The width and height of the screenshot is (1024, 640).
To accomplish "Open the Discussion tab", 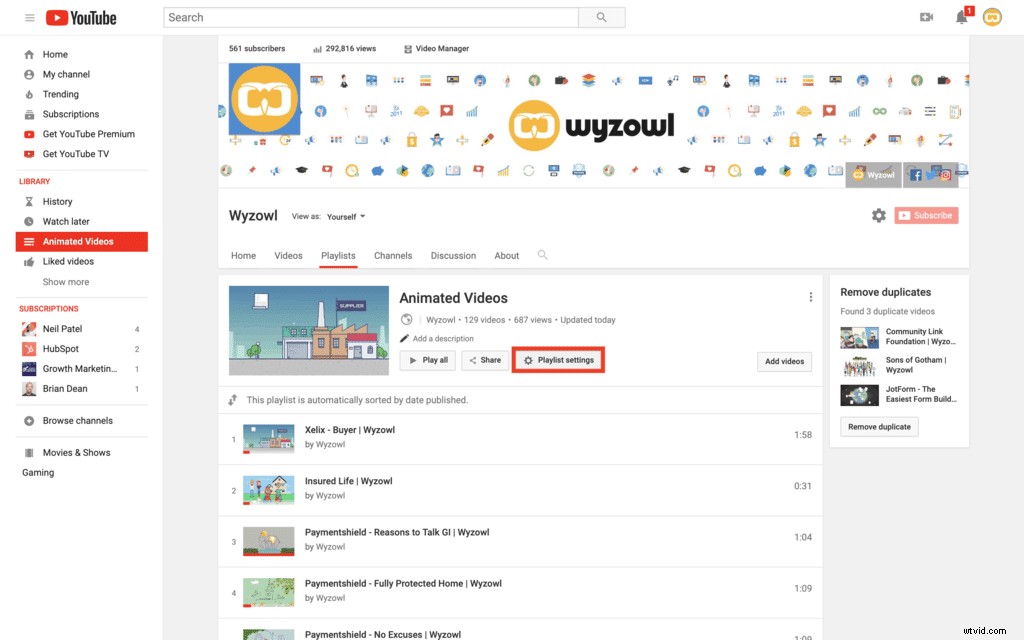I will [453, 255].
